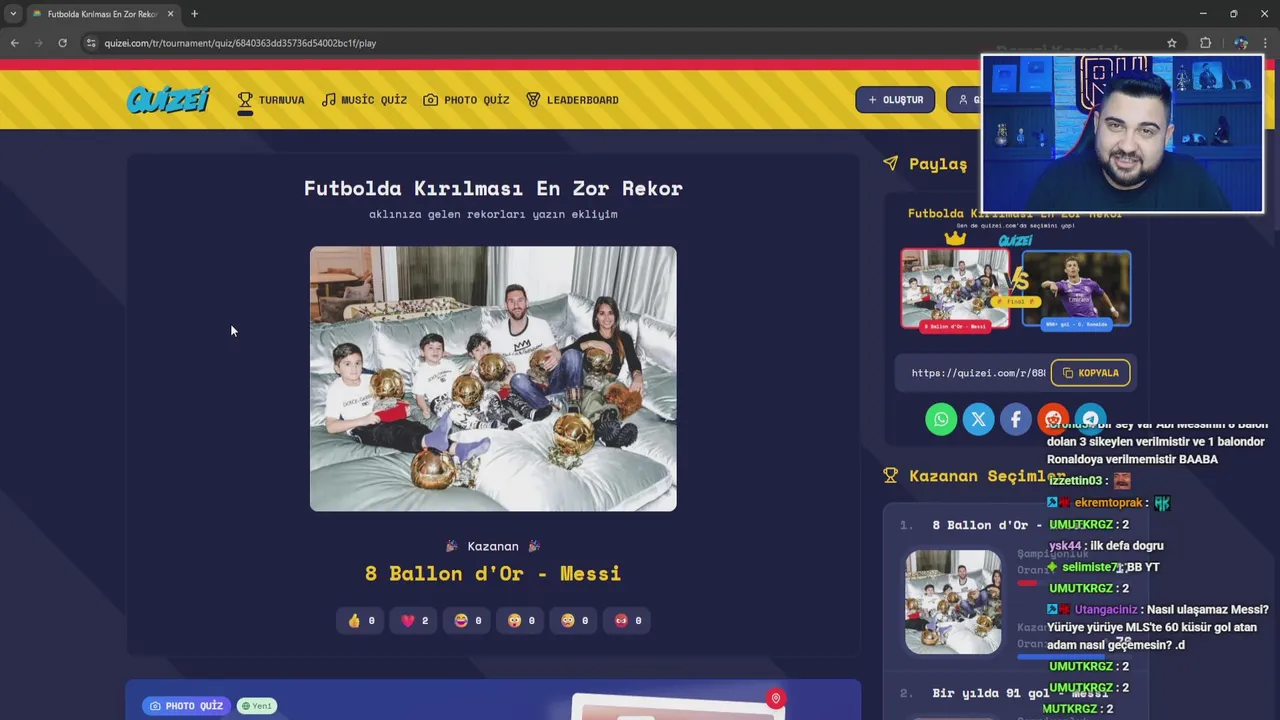Click the site information icon in address bar

pyautogui.click(x=91, y=43)
